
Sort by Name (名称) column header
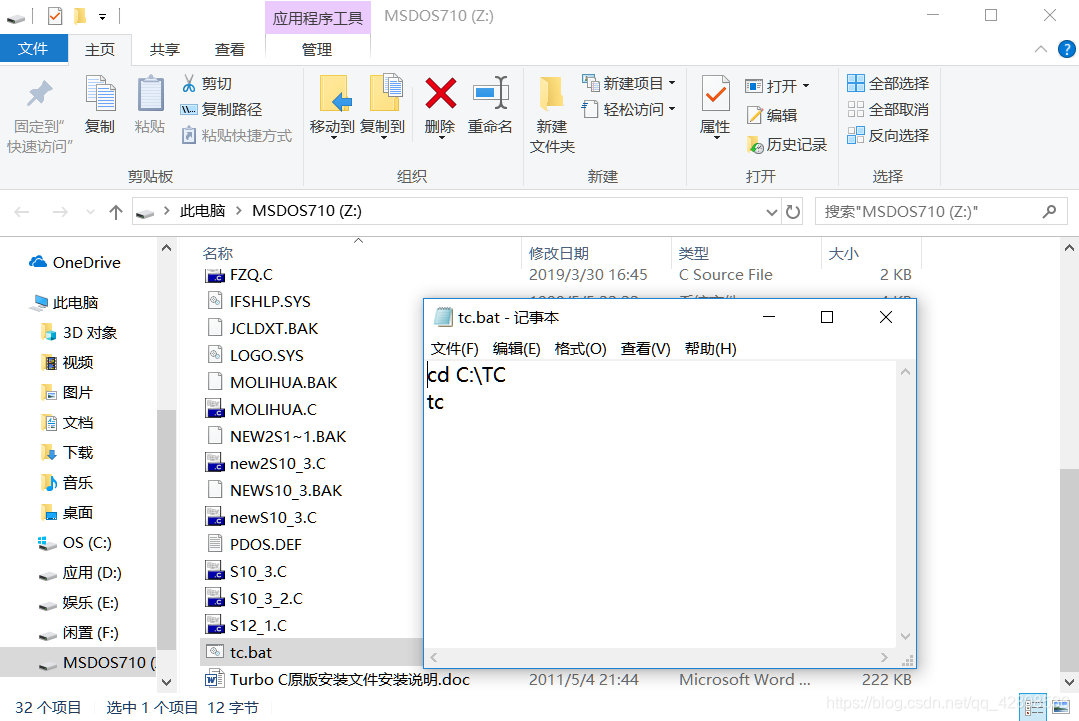[x=218, y=253]
